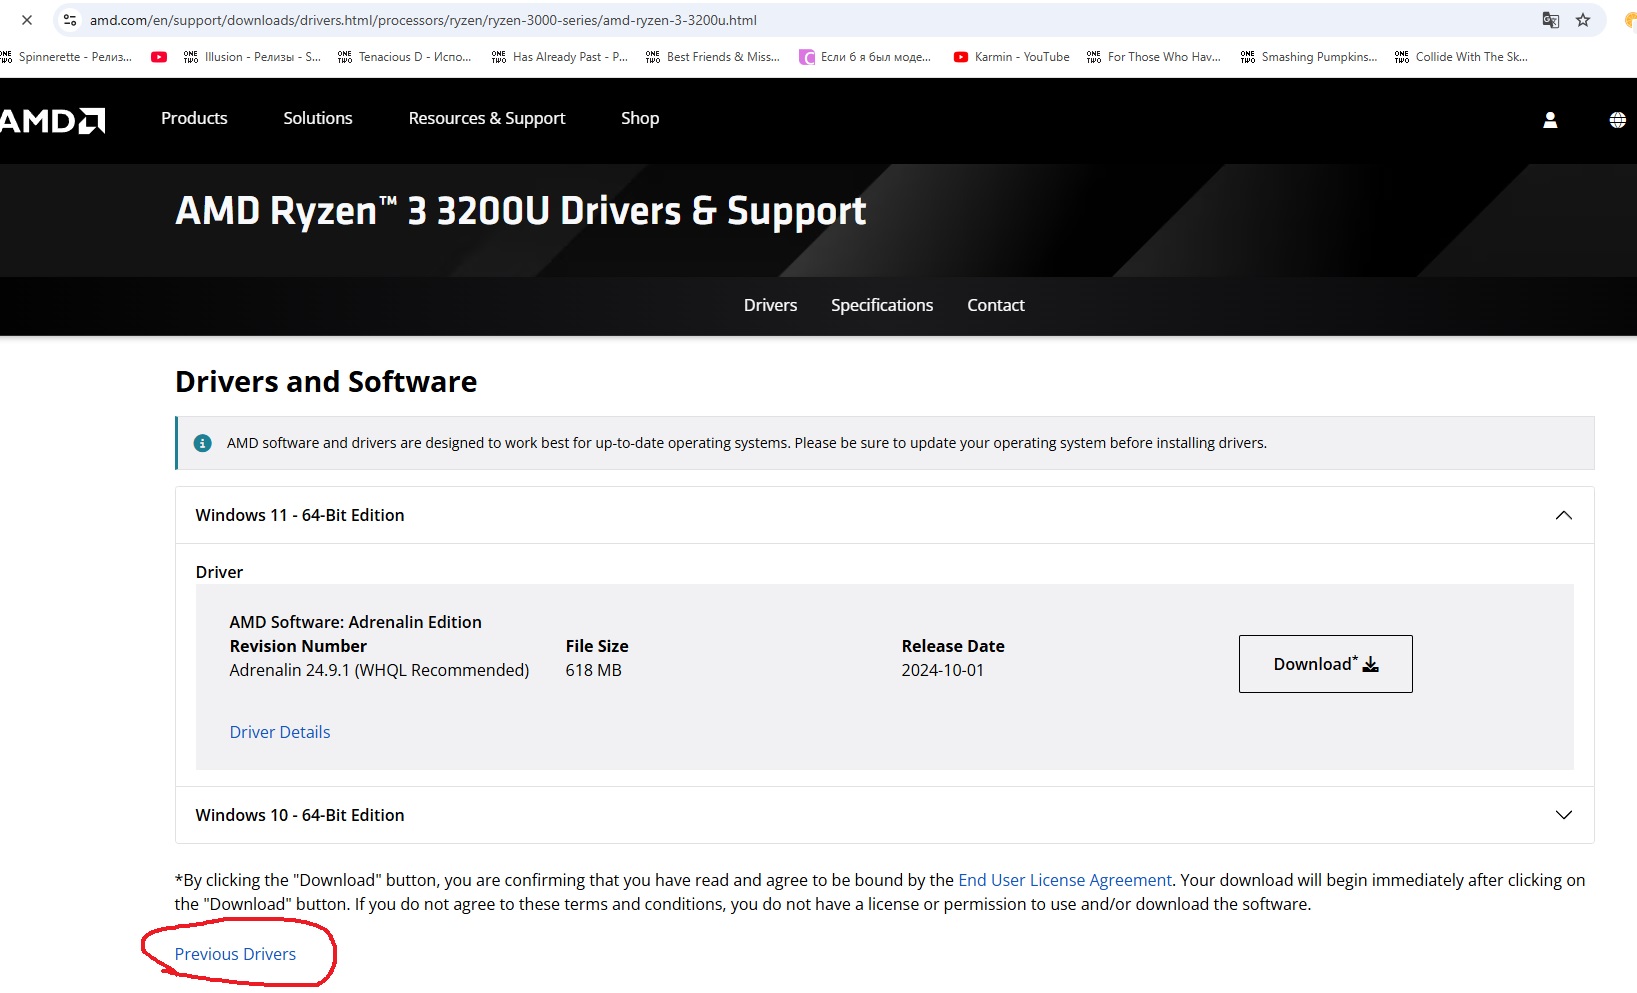This screenshot has height=993, width=1637.
Task: Switch to the Contact tab
Action: coord(996,305)
